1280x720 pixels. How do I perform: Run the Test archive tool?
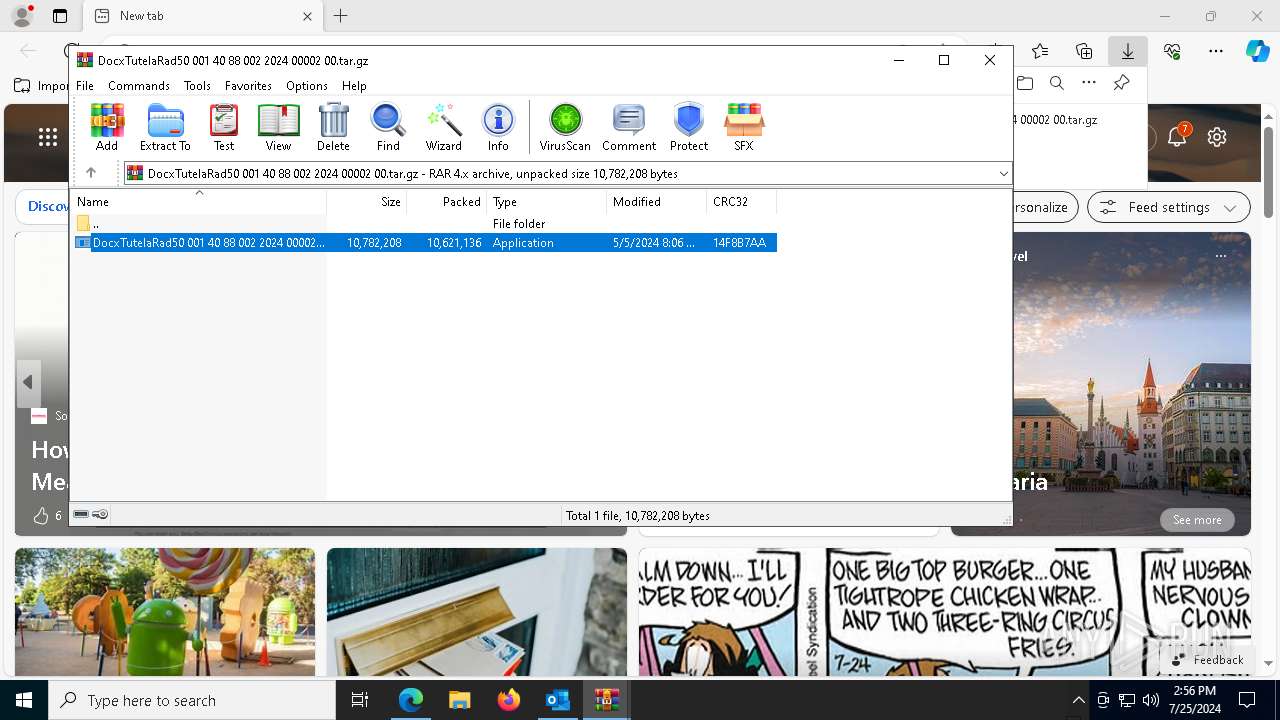(x=224, y=127)
